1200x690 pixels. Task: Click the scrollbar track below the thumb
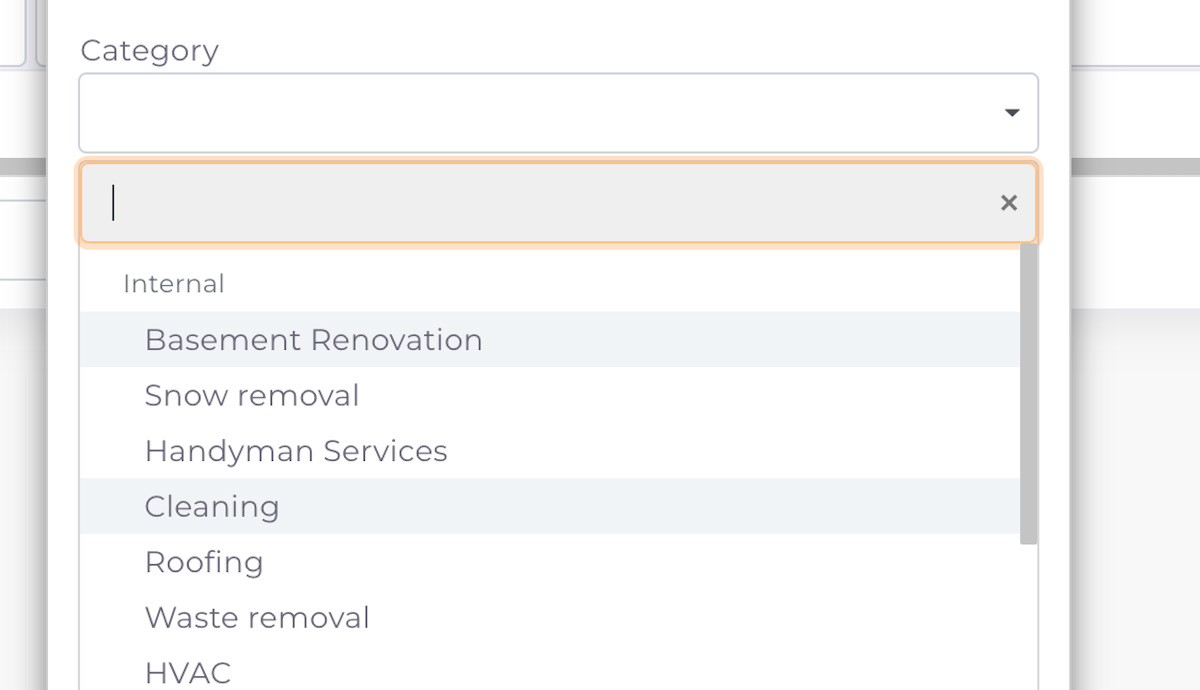1028,617
